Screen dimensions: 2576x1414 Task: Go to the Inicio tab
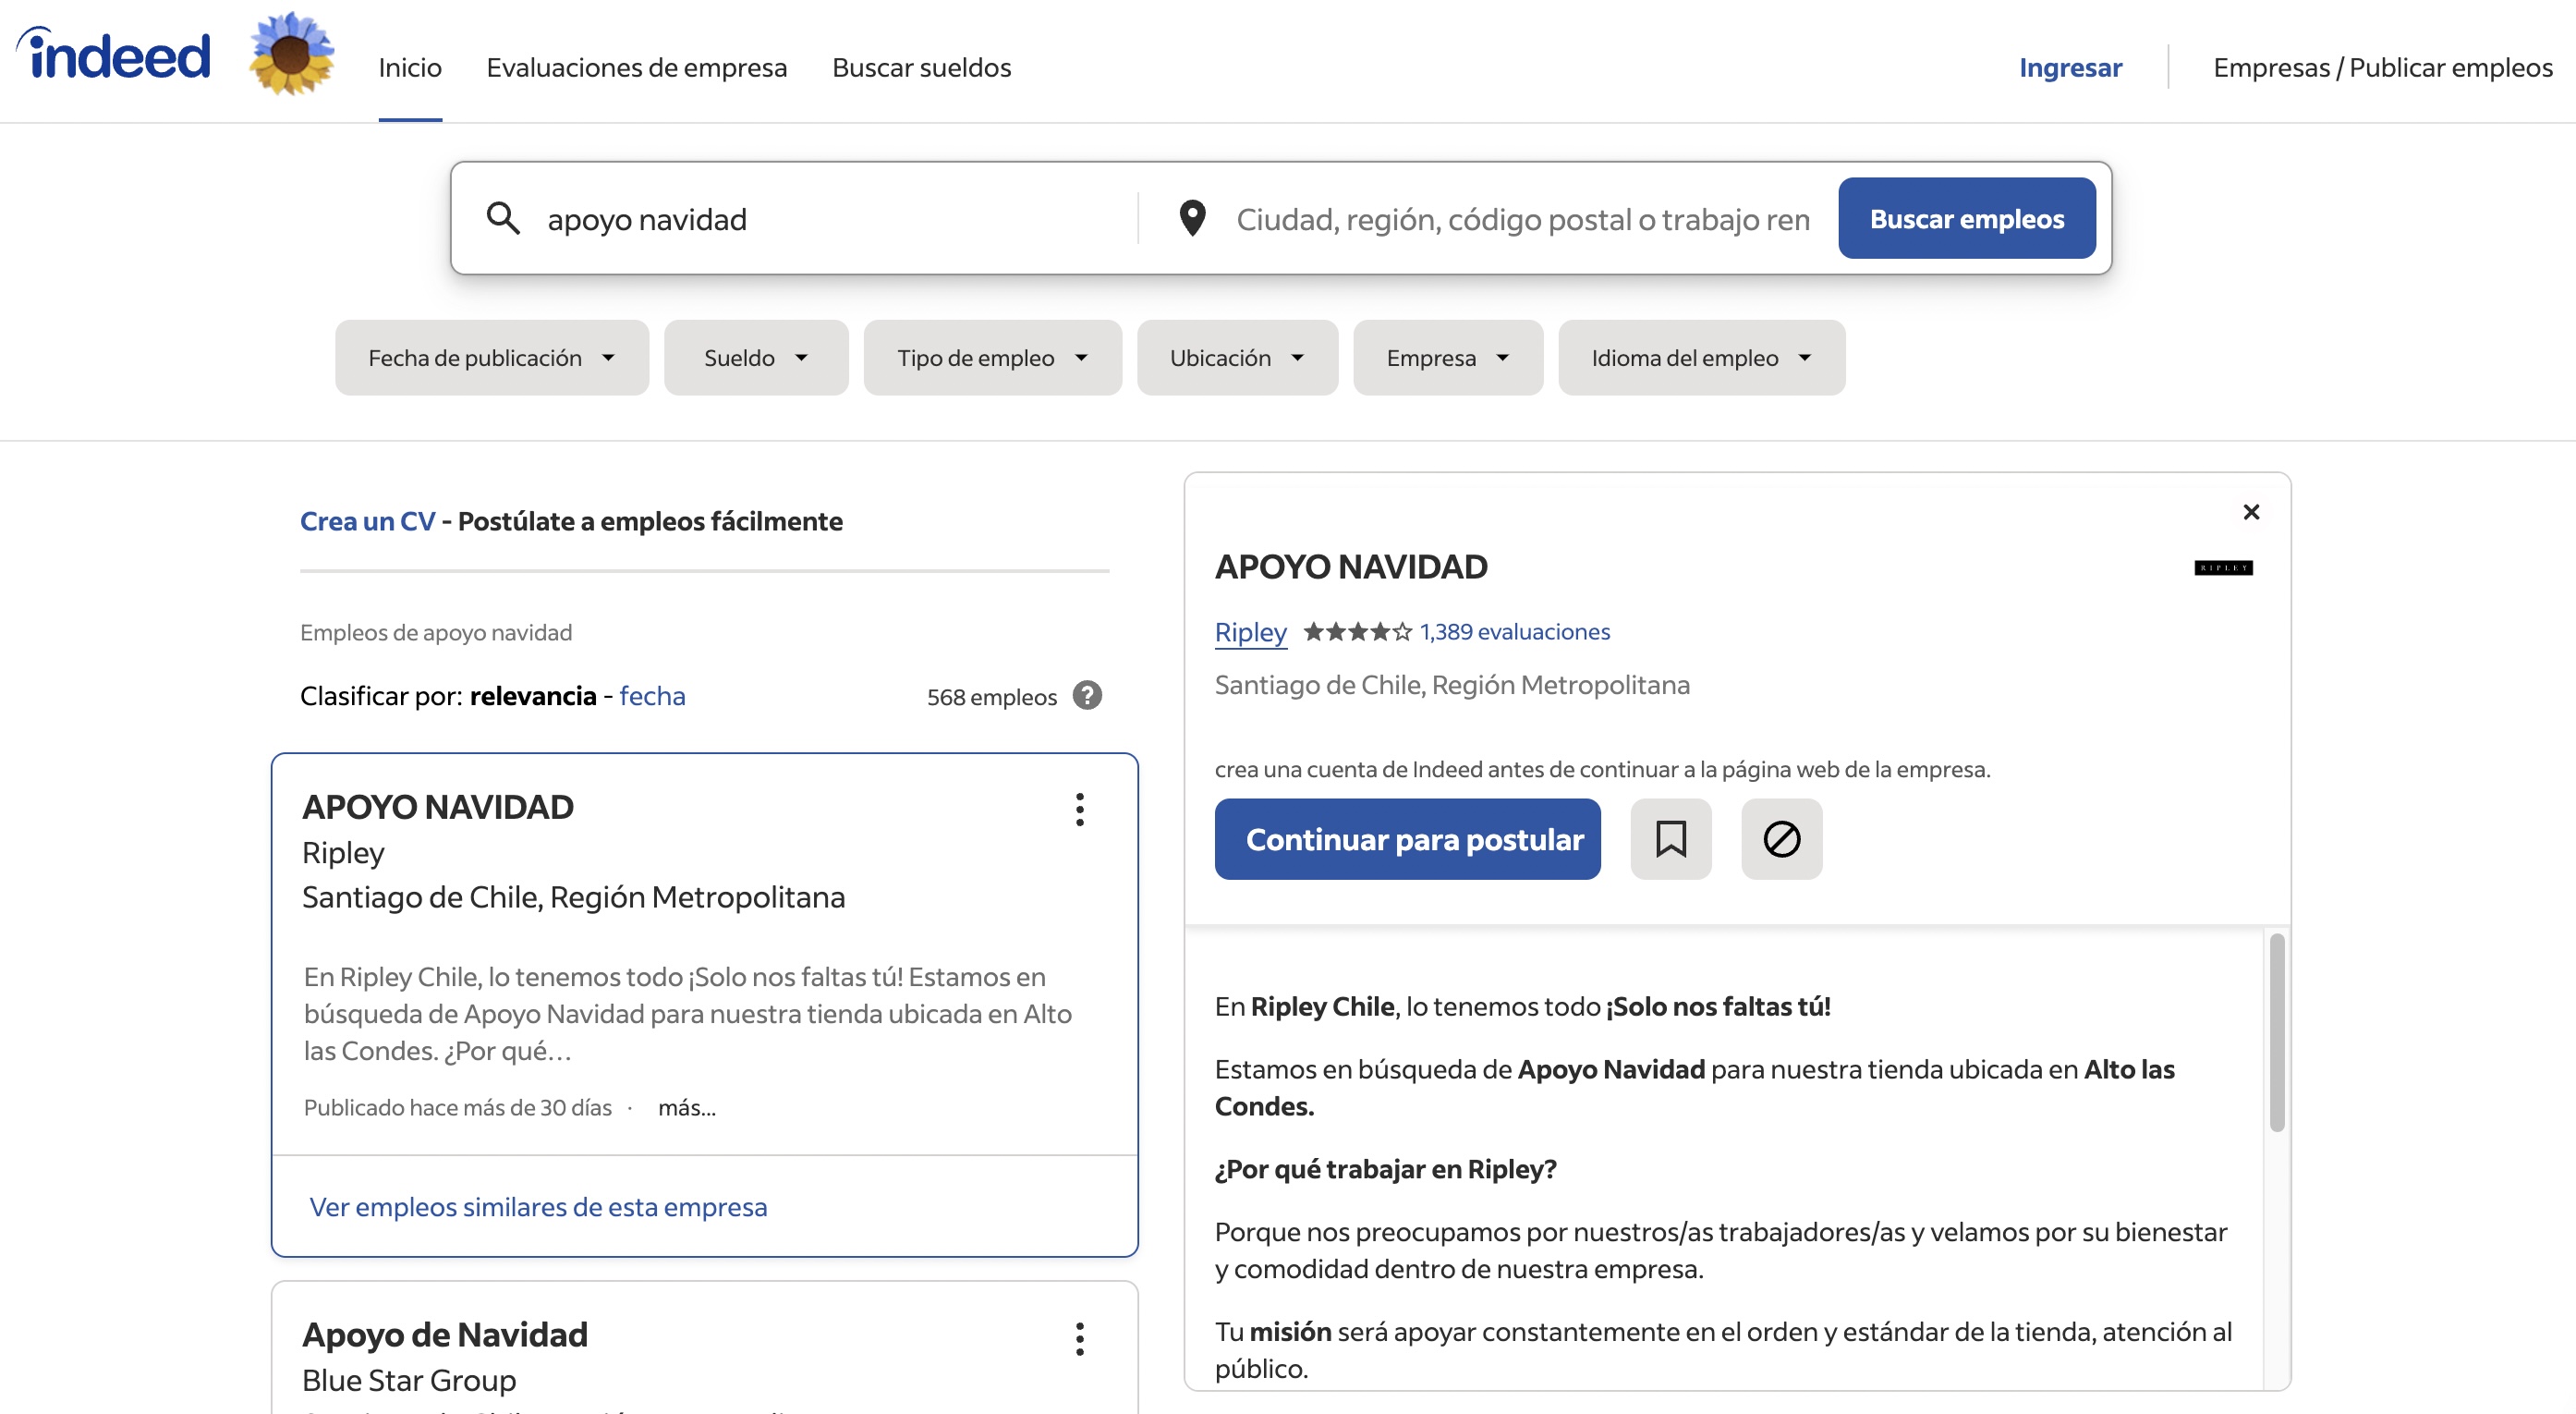(x=410, y=67)
